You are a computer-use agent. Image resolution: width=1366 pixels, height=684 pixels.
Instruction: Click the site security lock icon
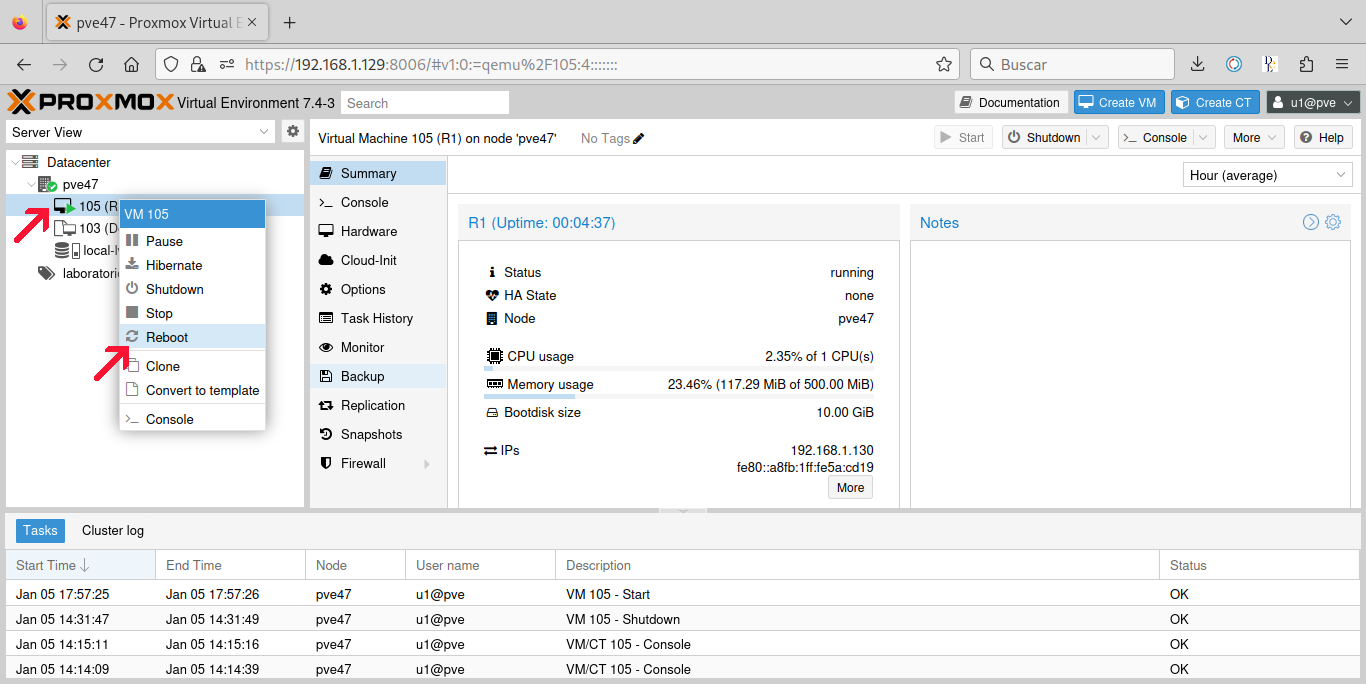click(x=197, y=64)
